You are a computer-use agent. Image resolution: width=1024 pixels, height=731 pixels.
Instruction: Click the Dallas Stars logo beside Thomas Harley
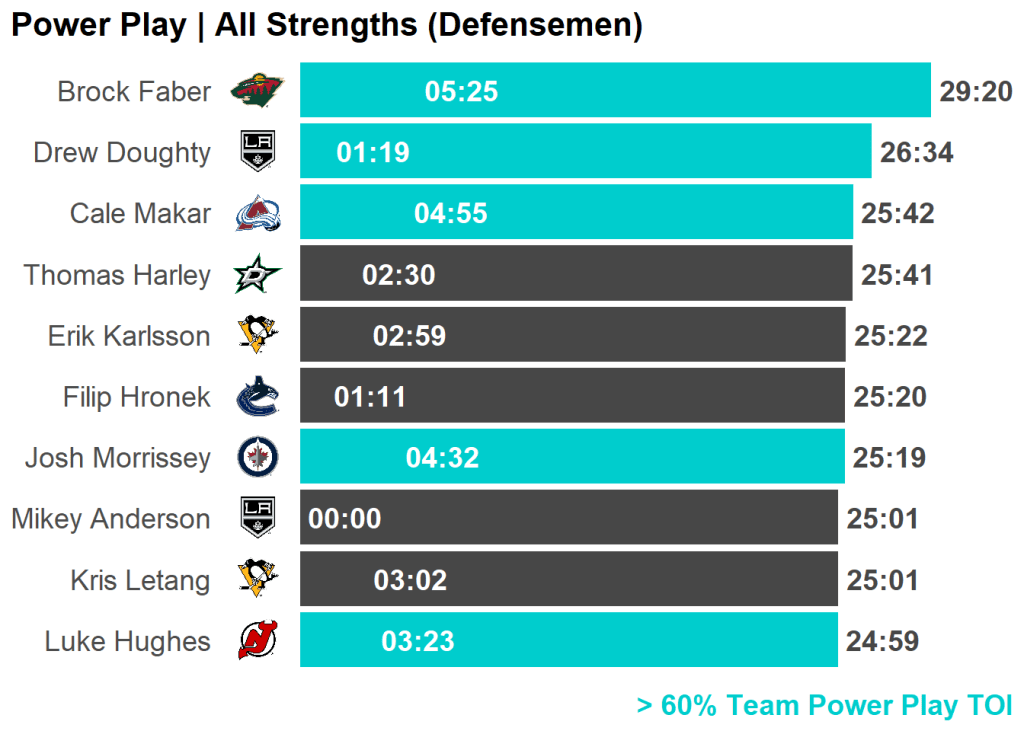257,275
